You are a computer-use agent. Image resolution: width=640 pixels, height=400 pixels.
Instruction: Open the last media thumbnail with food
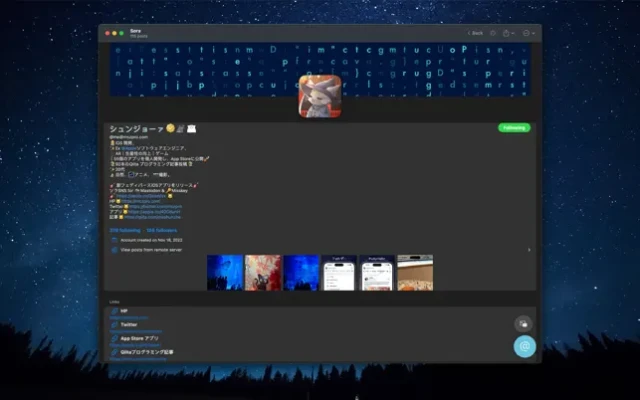pyautogui.click(x=415, y=273)
